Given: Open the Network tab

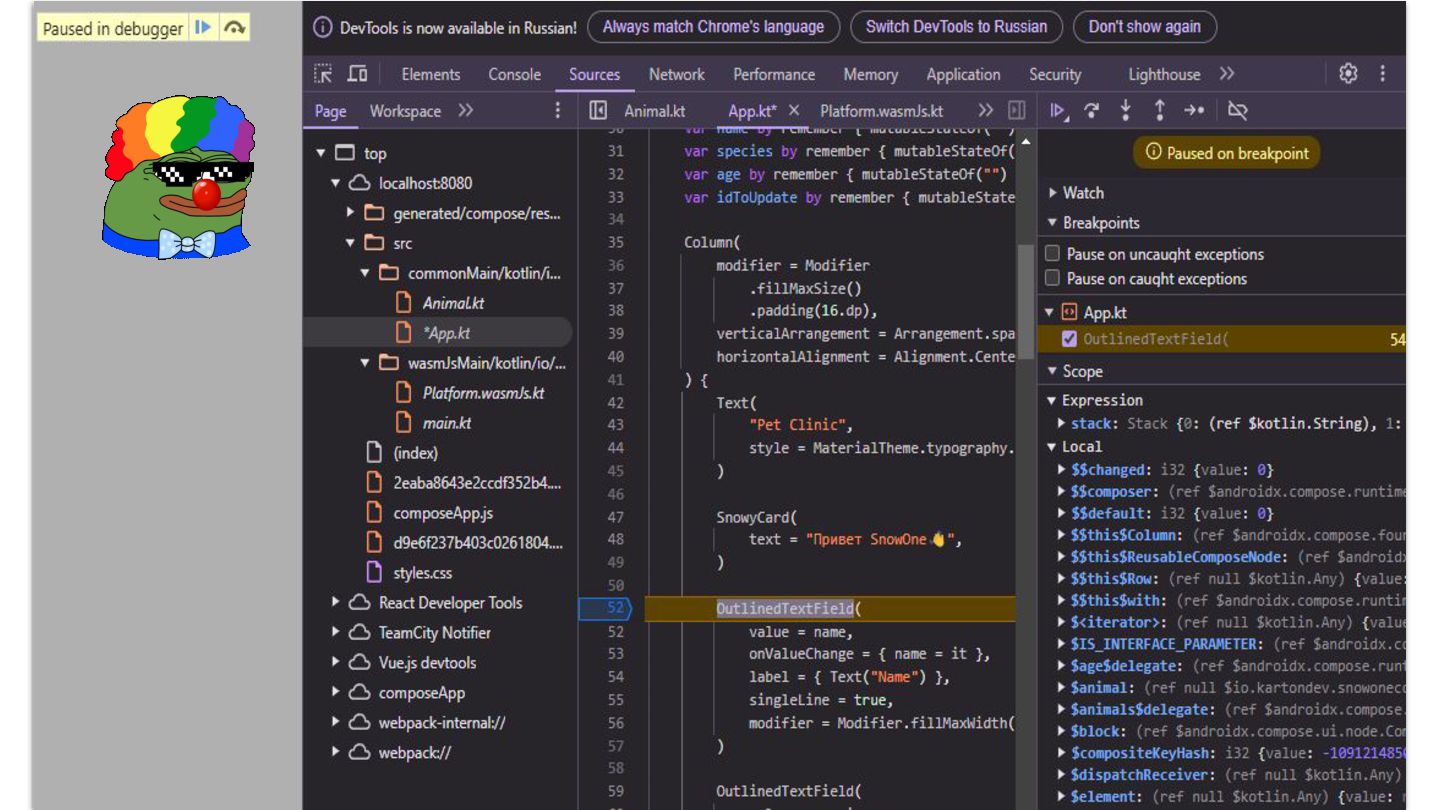Looking at the screenshot, I should click(x=676, y=75).
